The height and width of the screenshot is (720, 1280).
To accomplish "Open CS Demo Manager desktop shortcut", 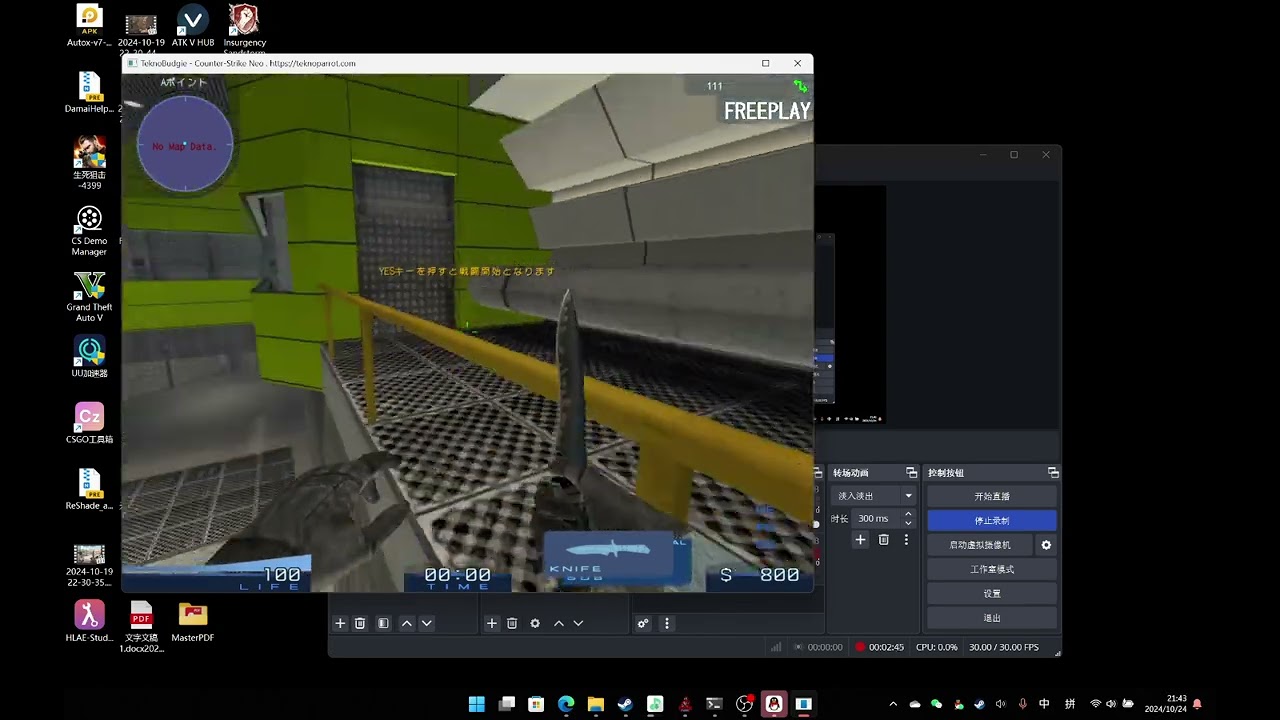I will click(89, 230).
